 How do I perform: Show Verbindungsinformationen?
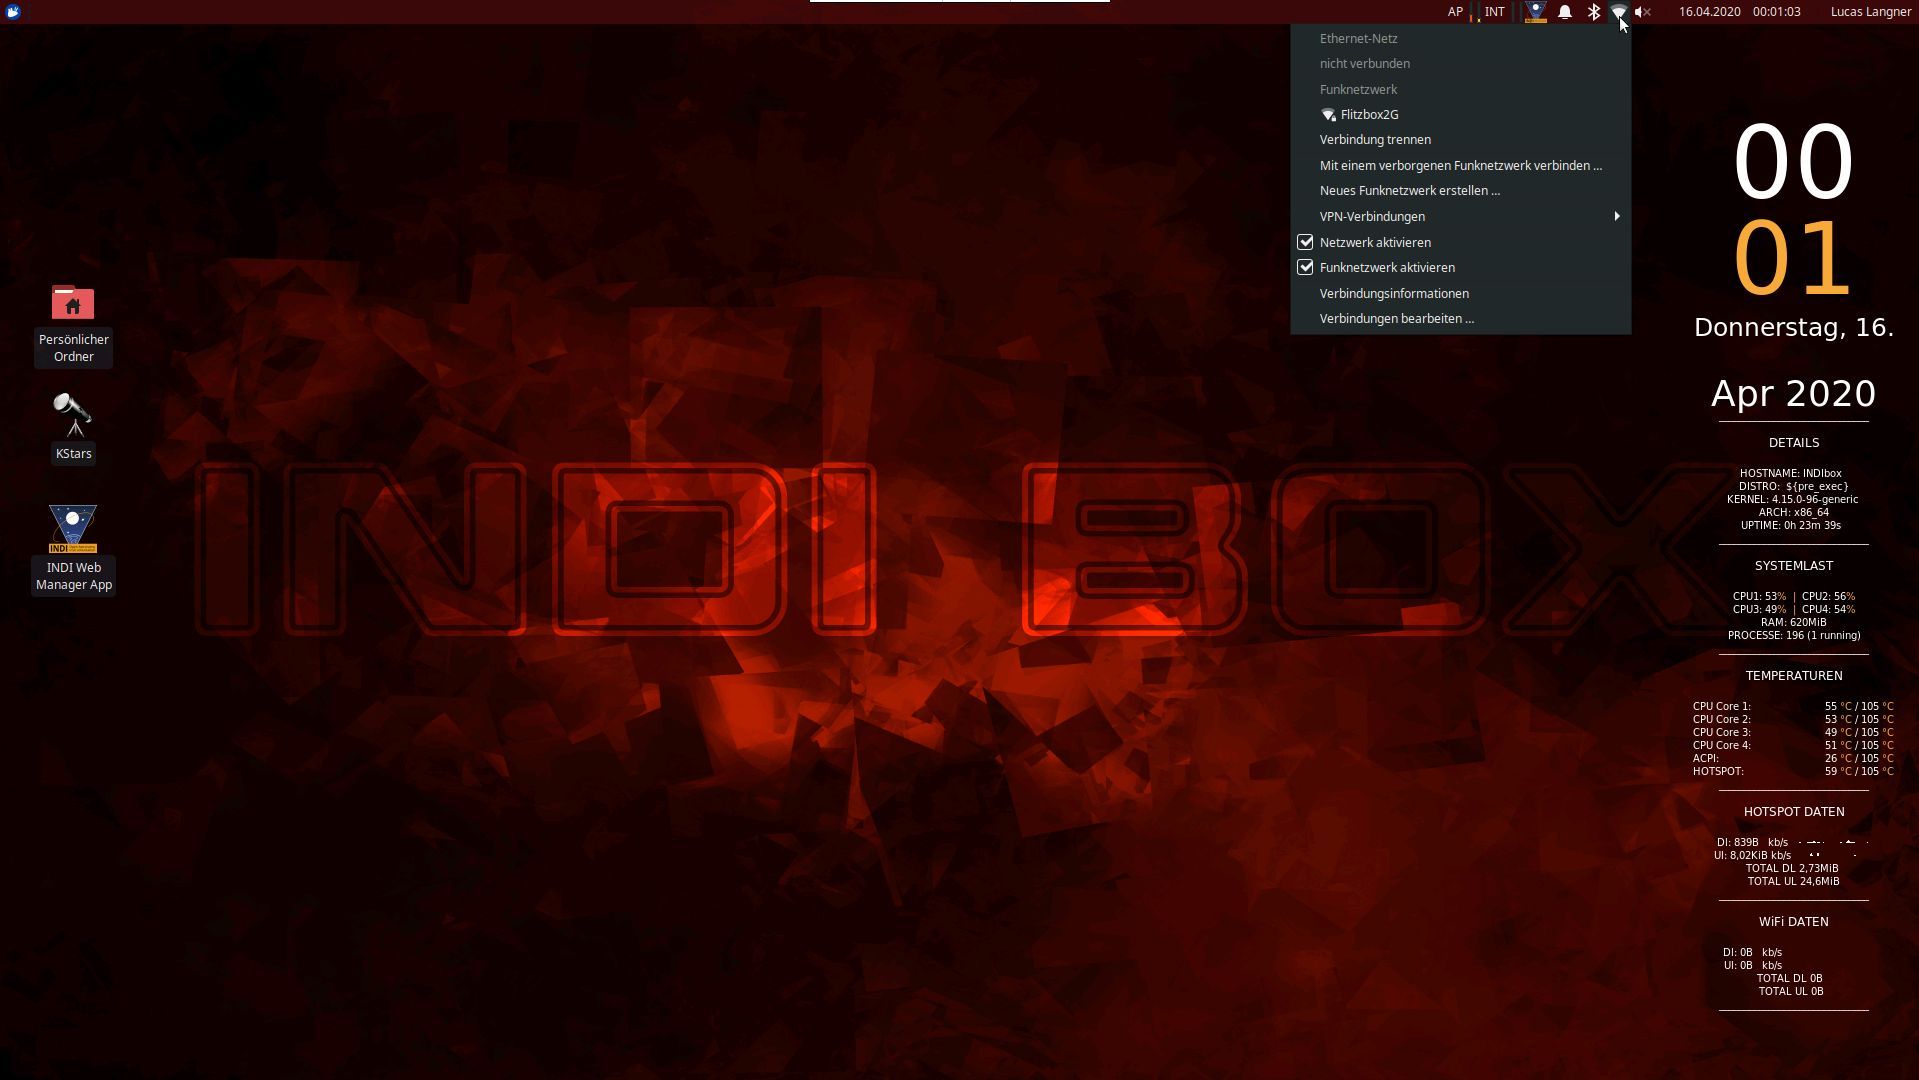click(x=1394, y=293)
